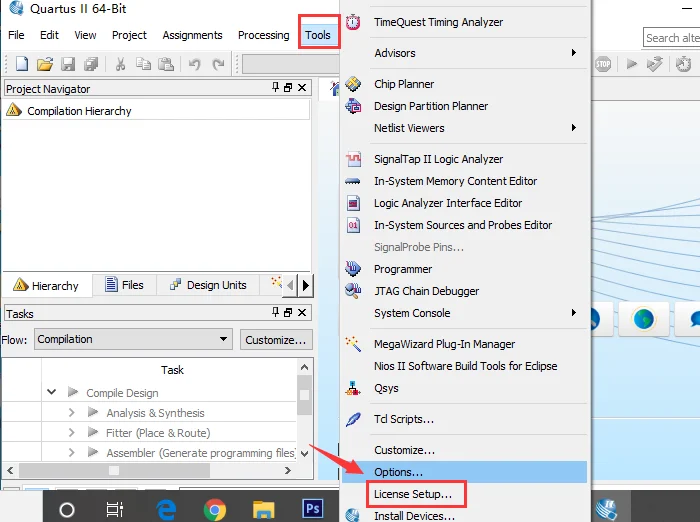Open Options... in the Tools menu
700x522 pixels.
pyautogui.click(x=465, y=472)
